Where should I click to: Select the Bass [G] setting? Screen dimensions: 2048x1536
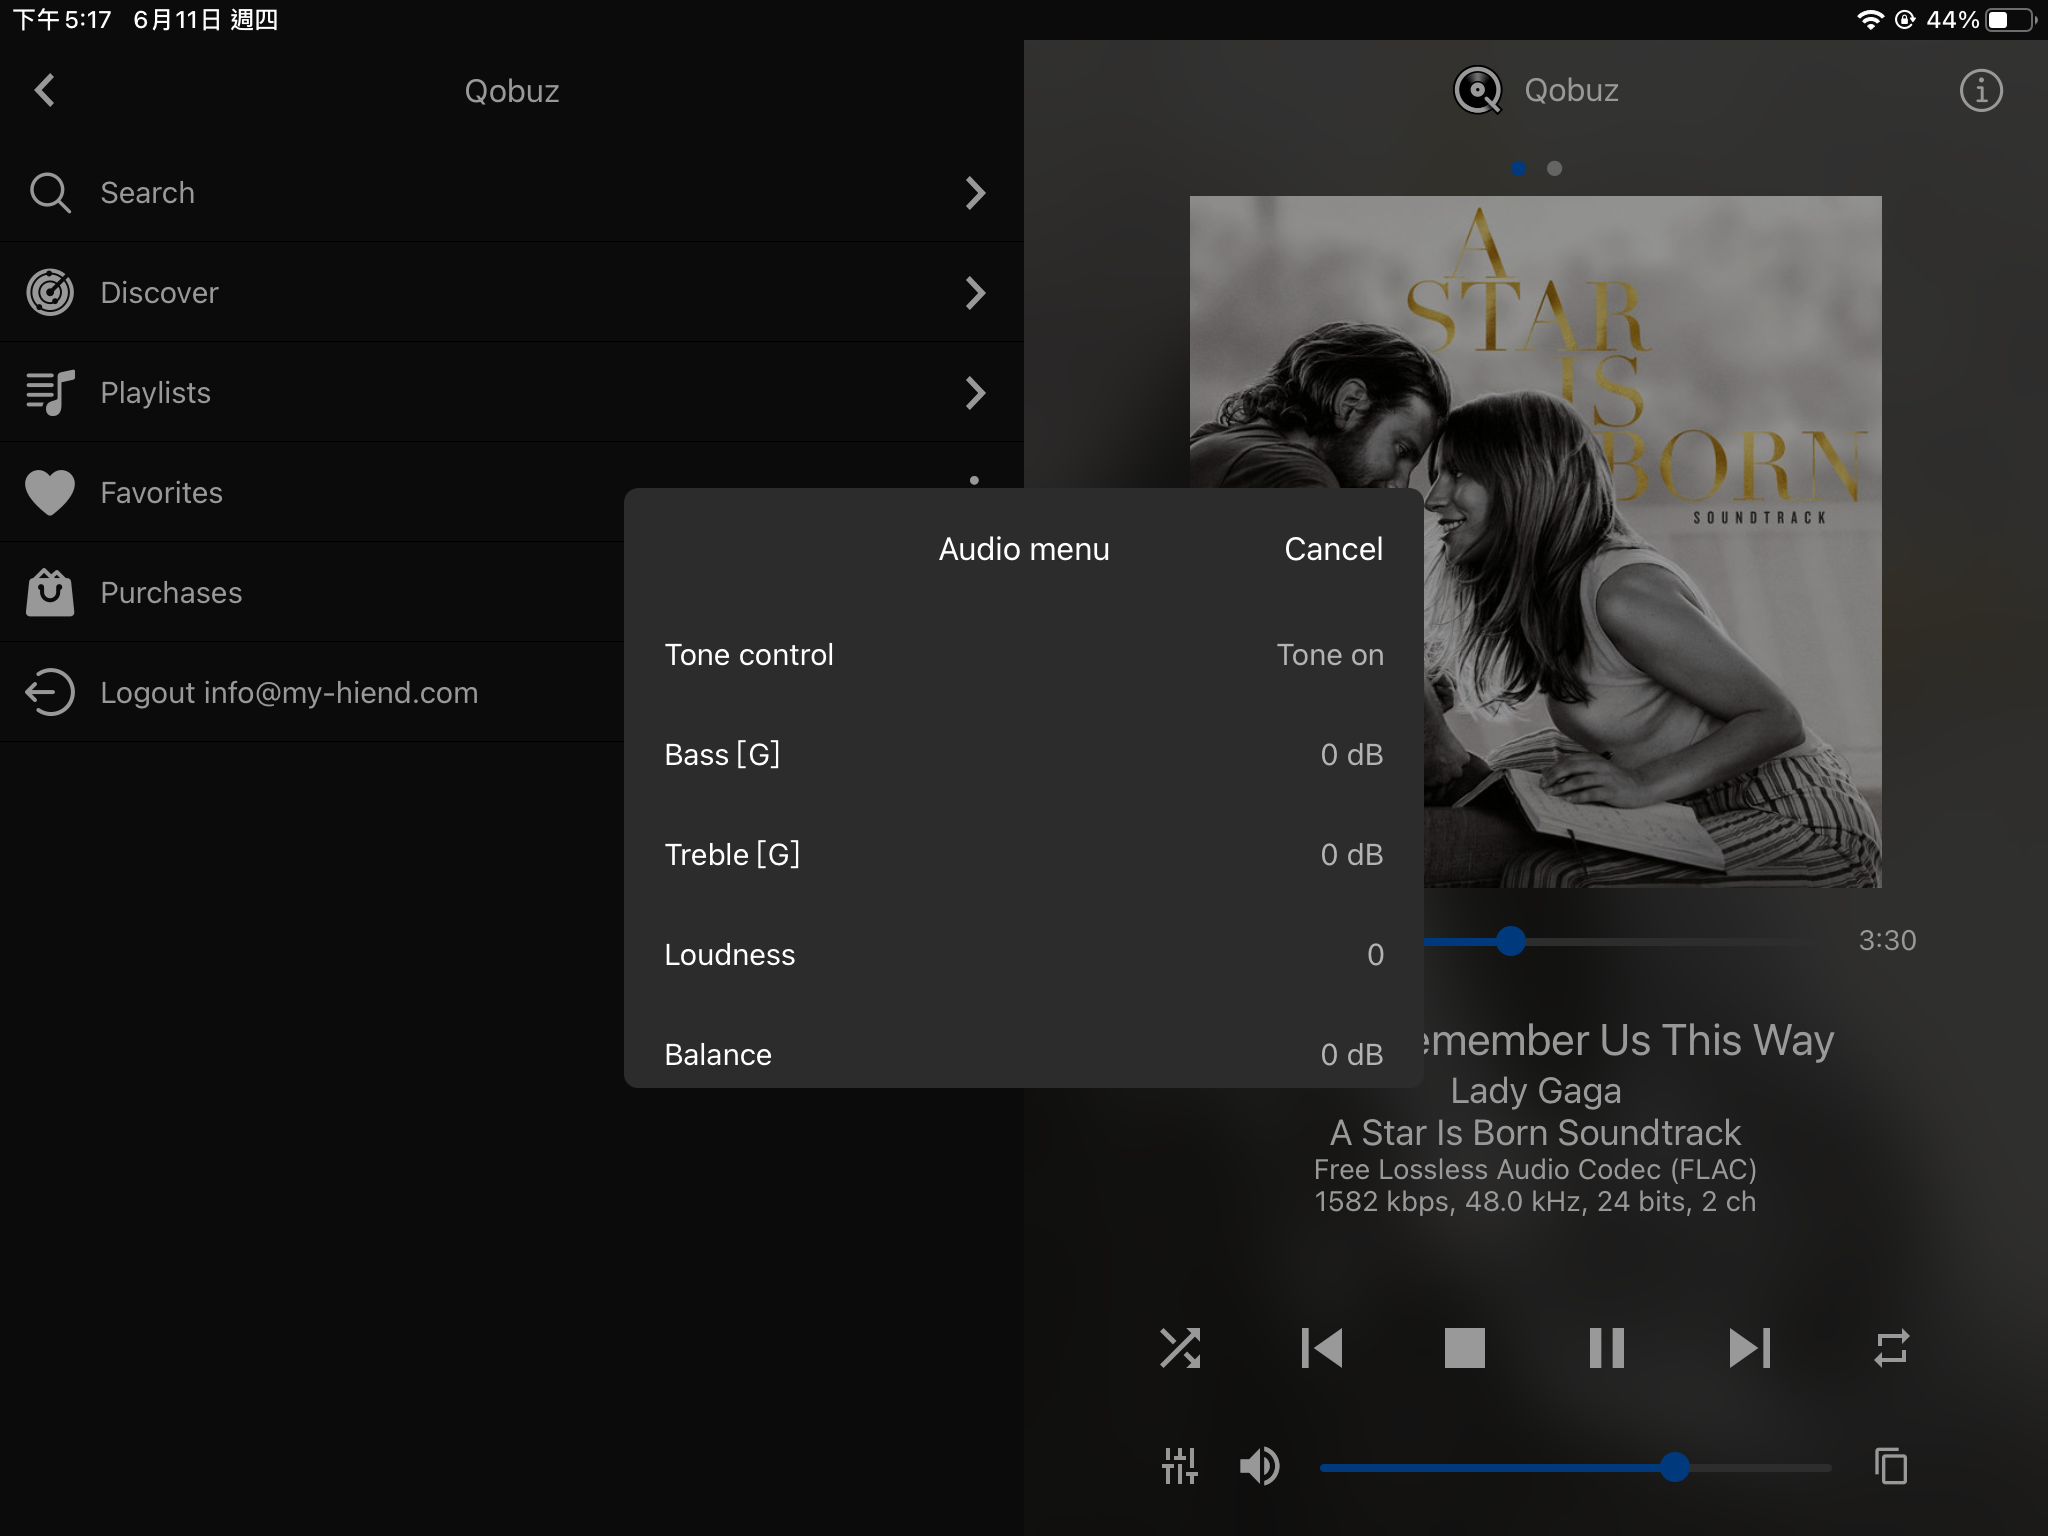pos(1024,755)
